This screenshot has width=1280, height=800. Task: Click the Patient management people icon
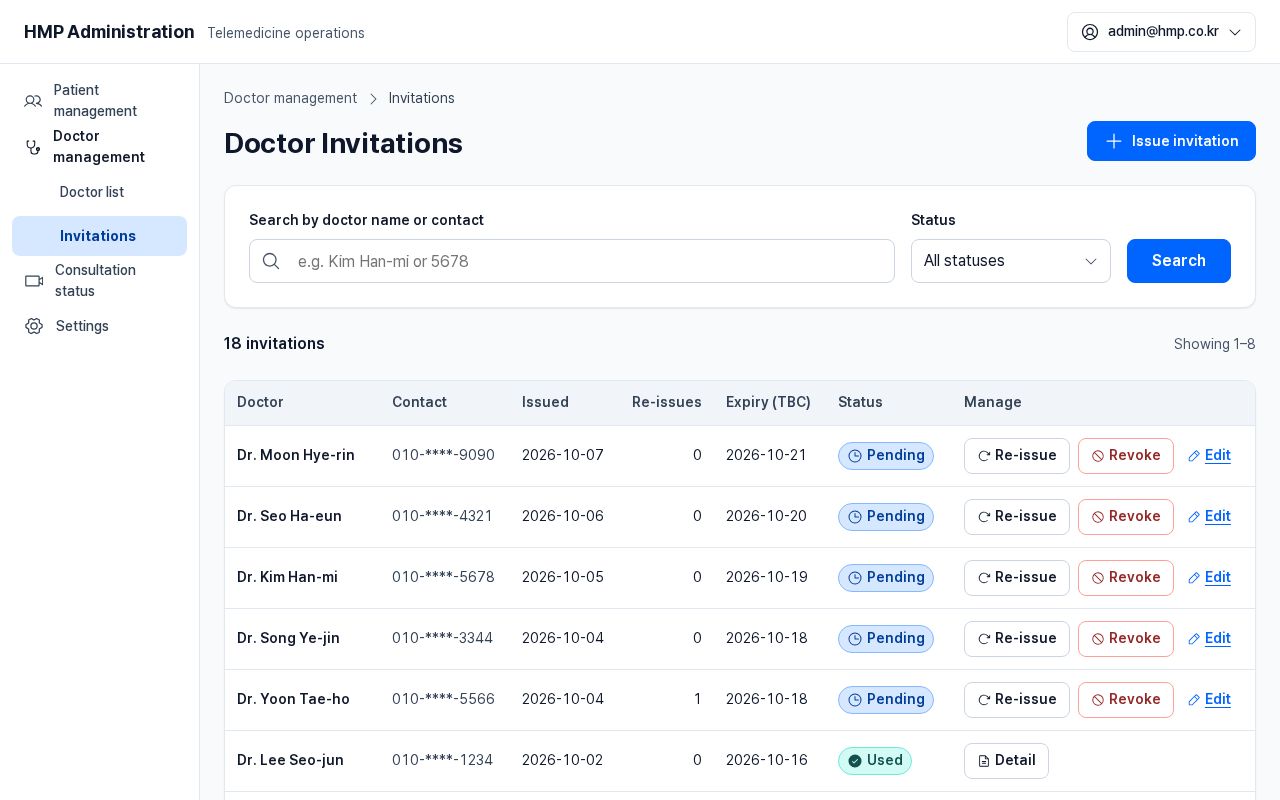pyautogui.click(x=33, y=101)
